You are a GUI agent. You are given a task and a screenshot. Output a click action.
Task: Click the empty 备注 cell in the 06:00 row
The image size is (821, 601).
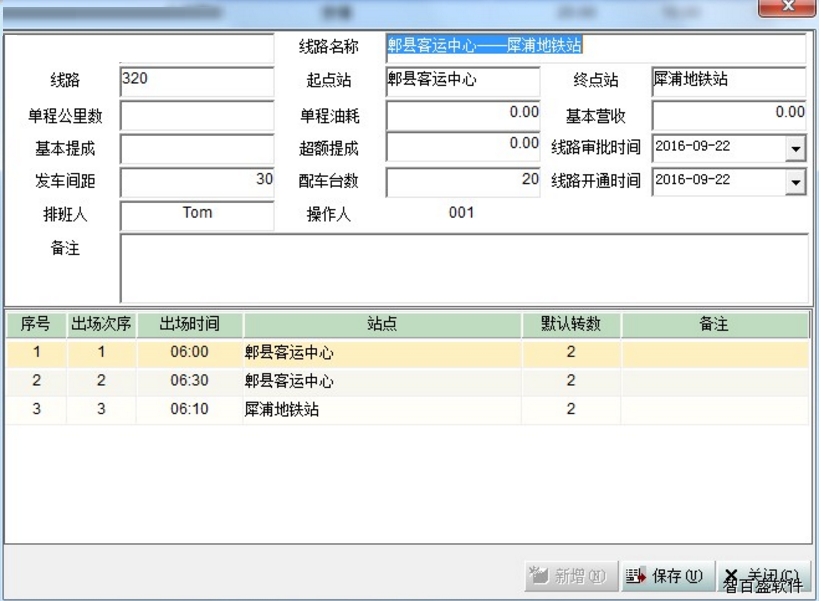(715, 352)
